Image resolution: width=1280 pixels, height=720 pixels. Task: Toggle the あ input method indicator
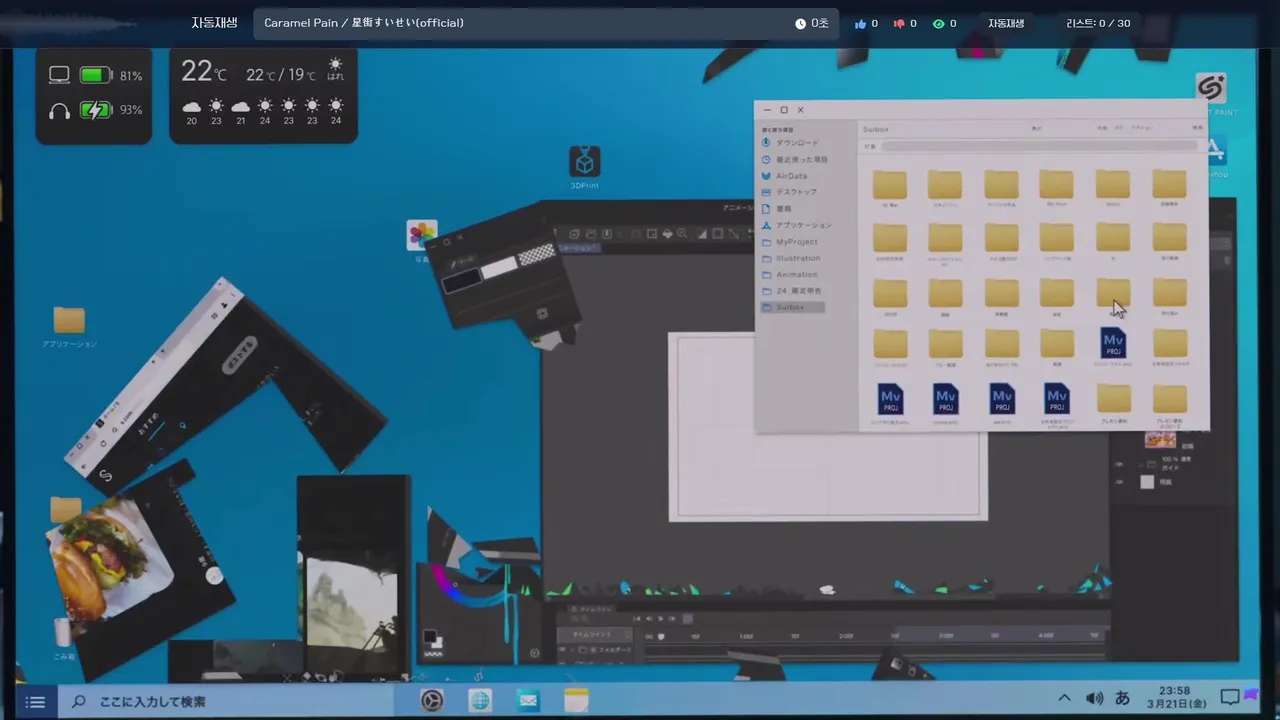click(x=1122, y=698)
